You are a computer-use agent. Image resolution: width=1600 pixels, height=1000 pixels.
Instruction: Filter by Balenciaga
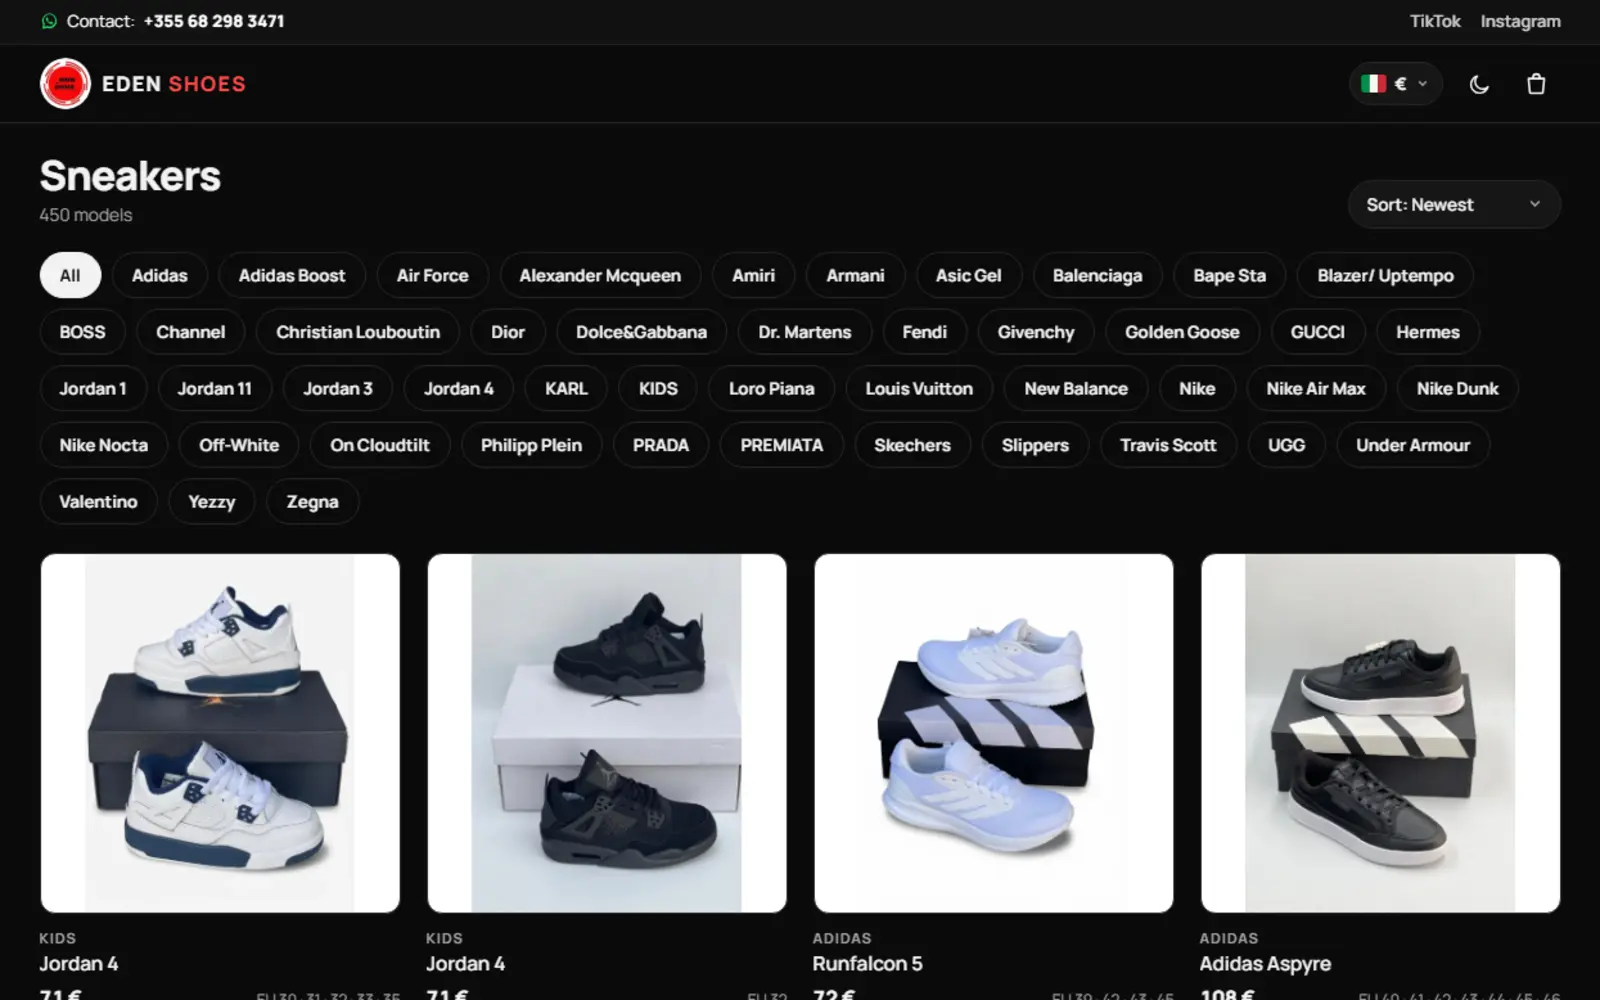click(x=1097, y=276)
